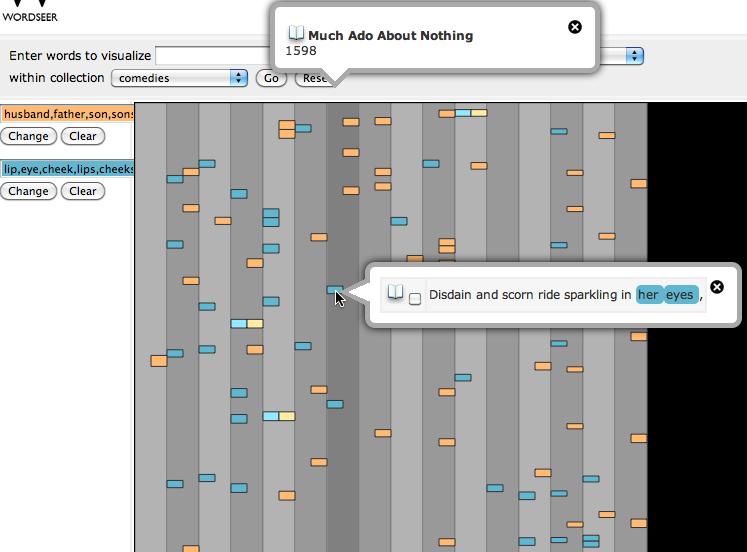Click Change under the husband,father,son word list
Image resolution: width=747 pixels, height=552 pixels.
coord(29,136)
